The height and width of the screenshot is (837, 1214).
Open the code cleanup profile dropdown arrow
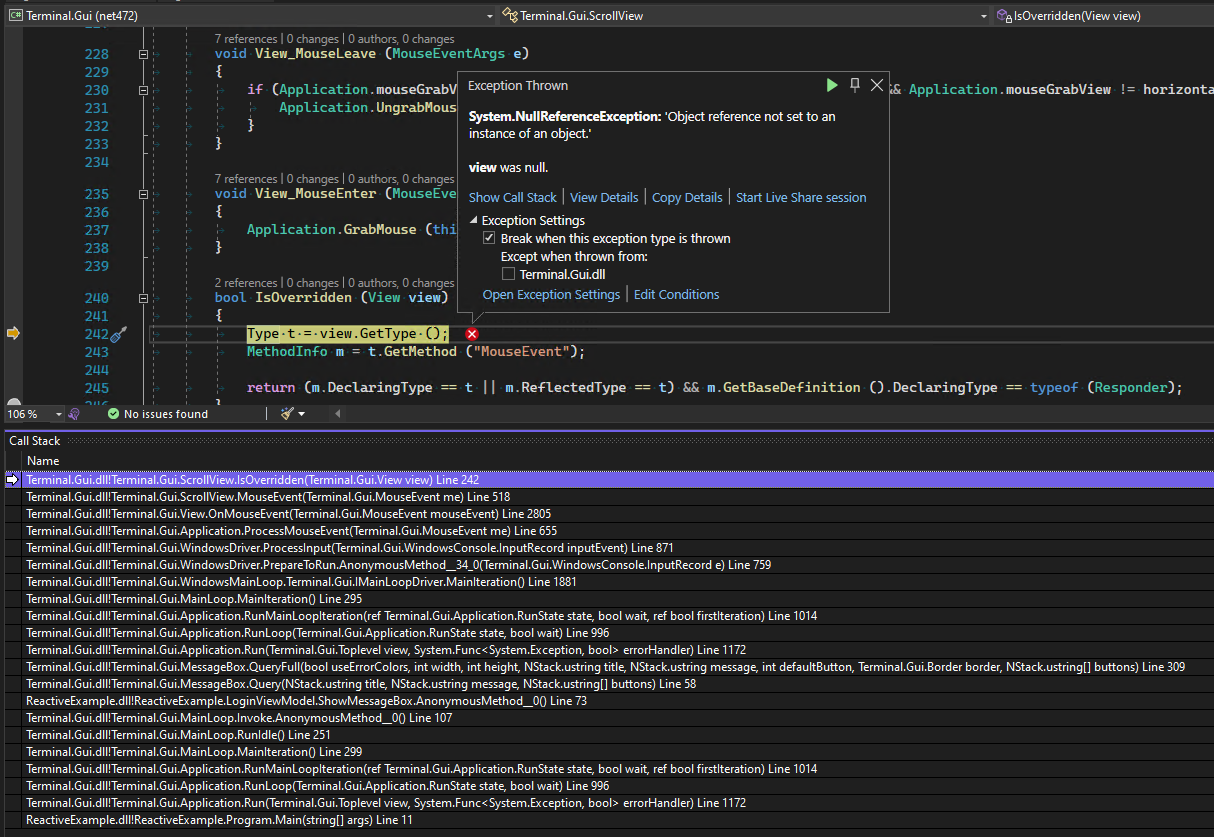pos(301,414)
